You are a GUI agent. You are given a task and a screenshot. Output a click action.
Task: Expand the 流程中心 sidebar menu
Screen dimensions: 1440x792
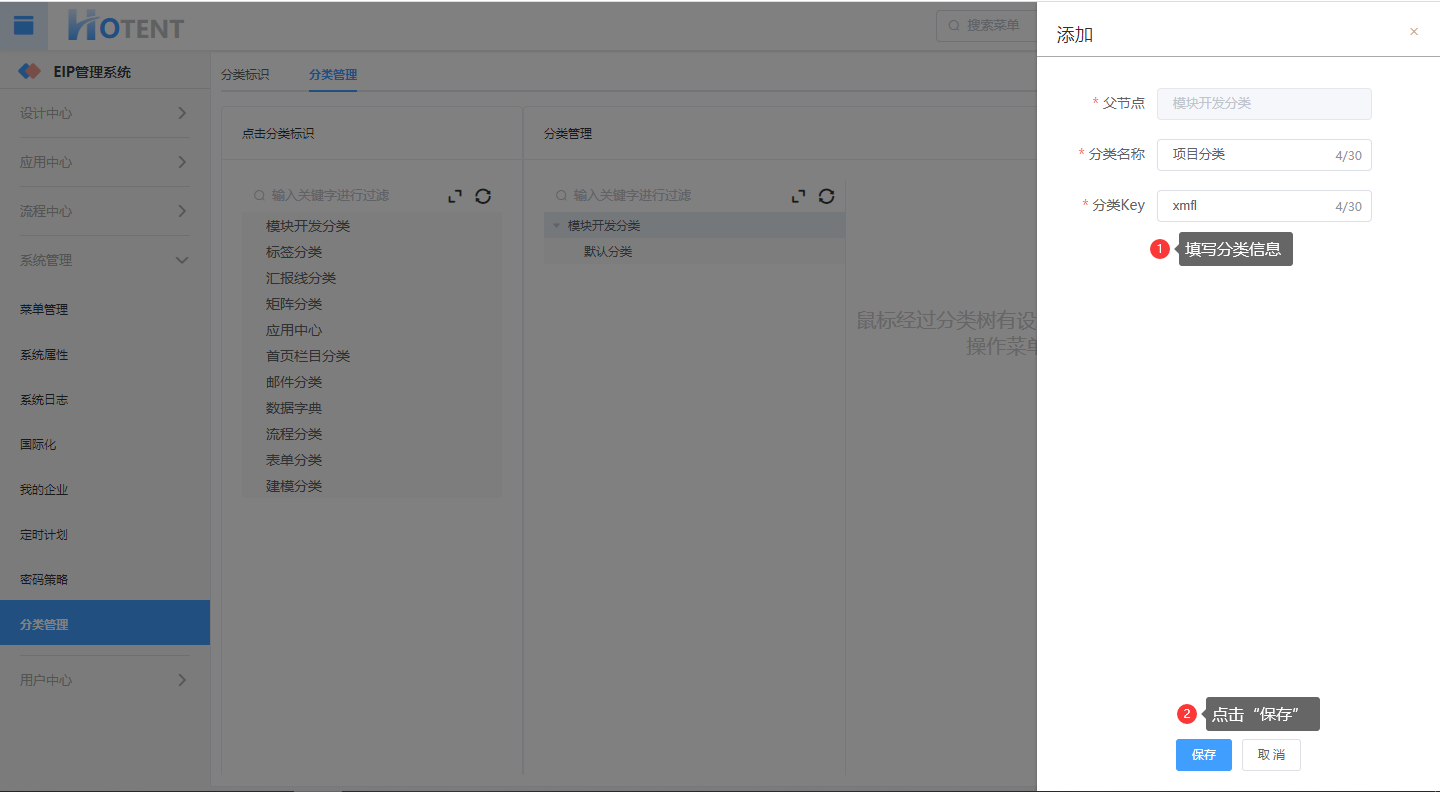coord(105,211)
